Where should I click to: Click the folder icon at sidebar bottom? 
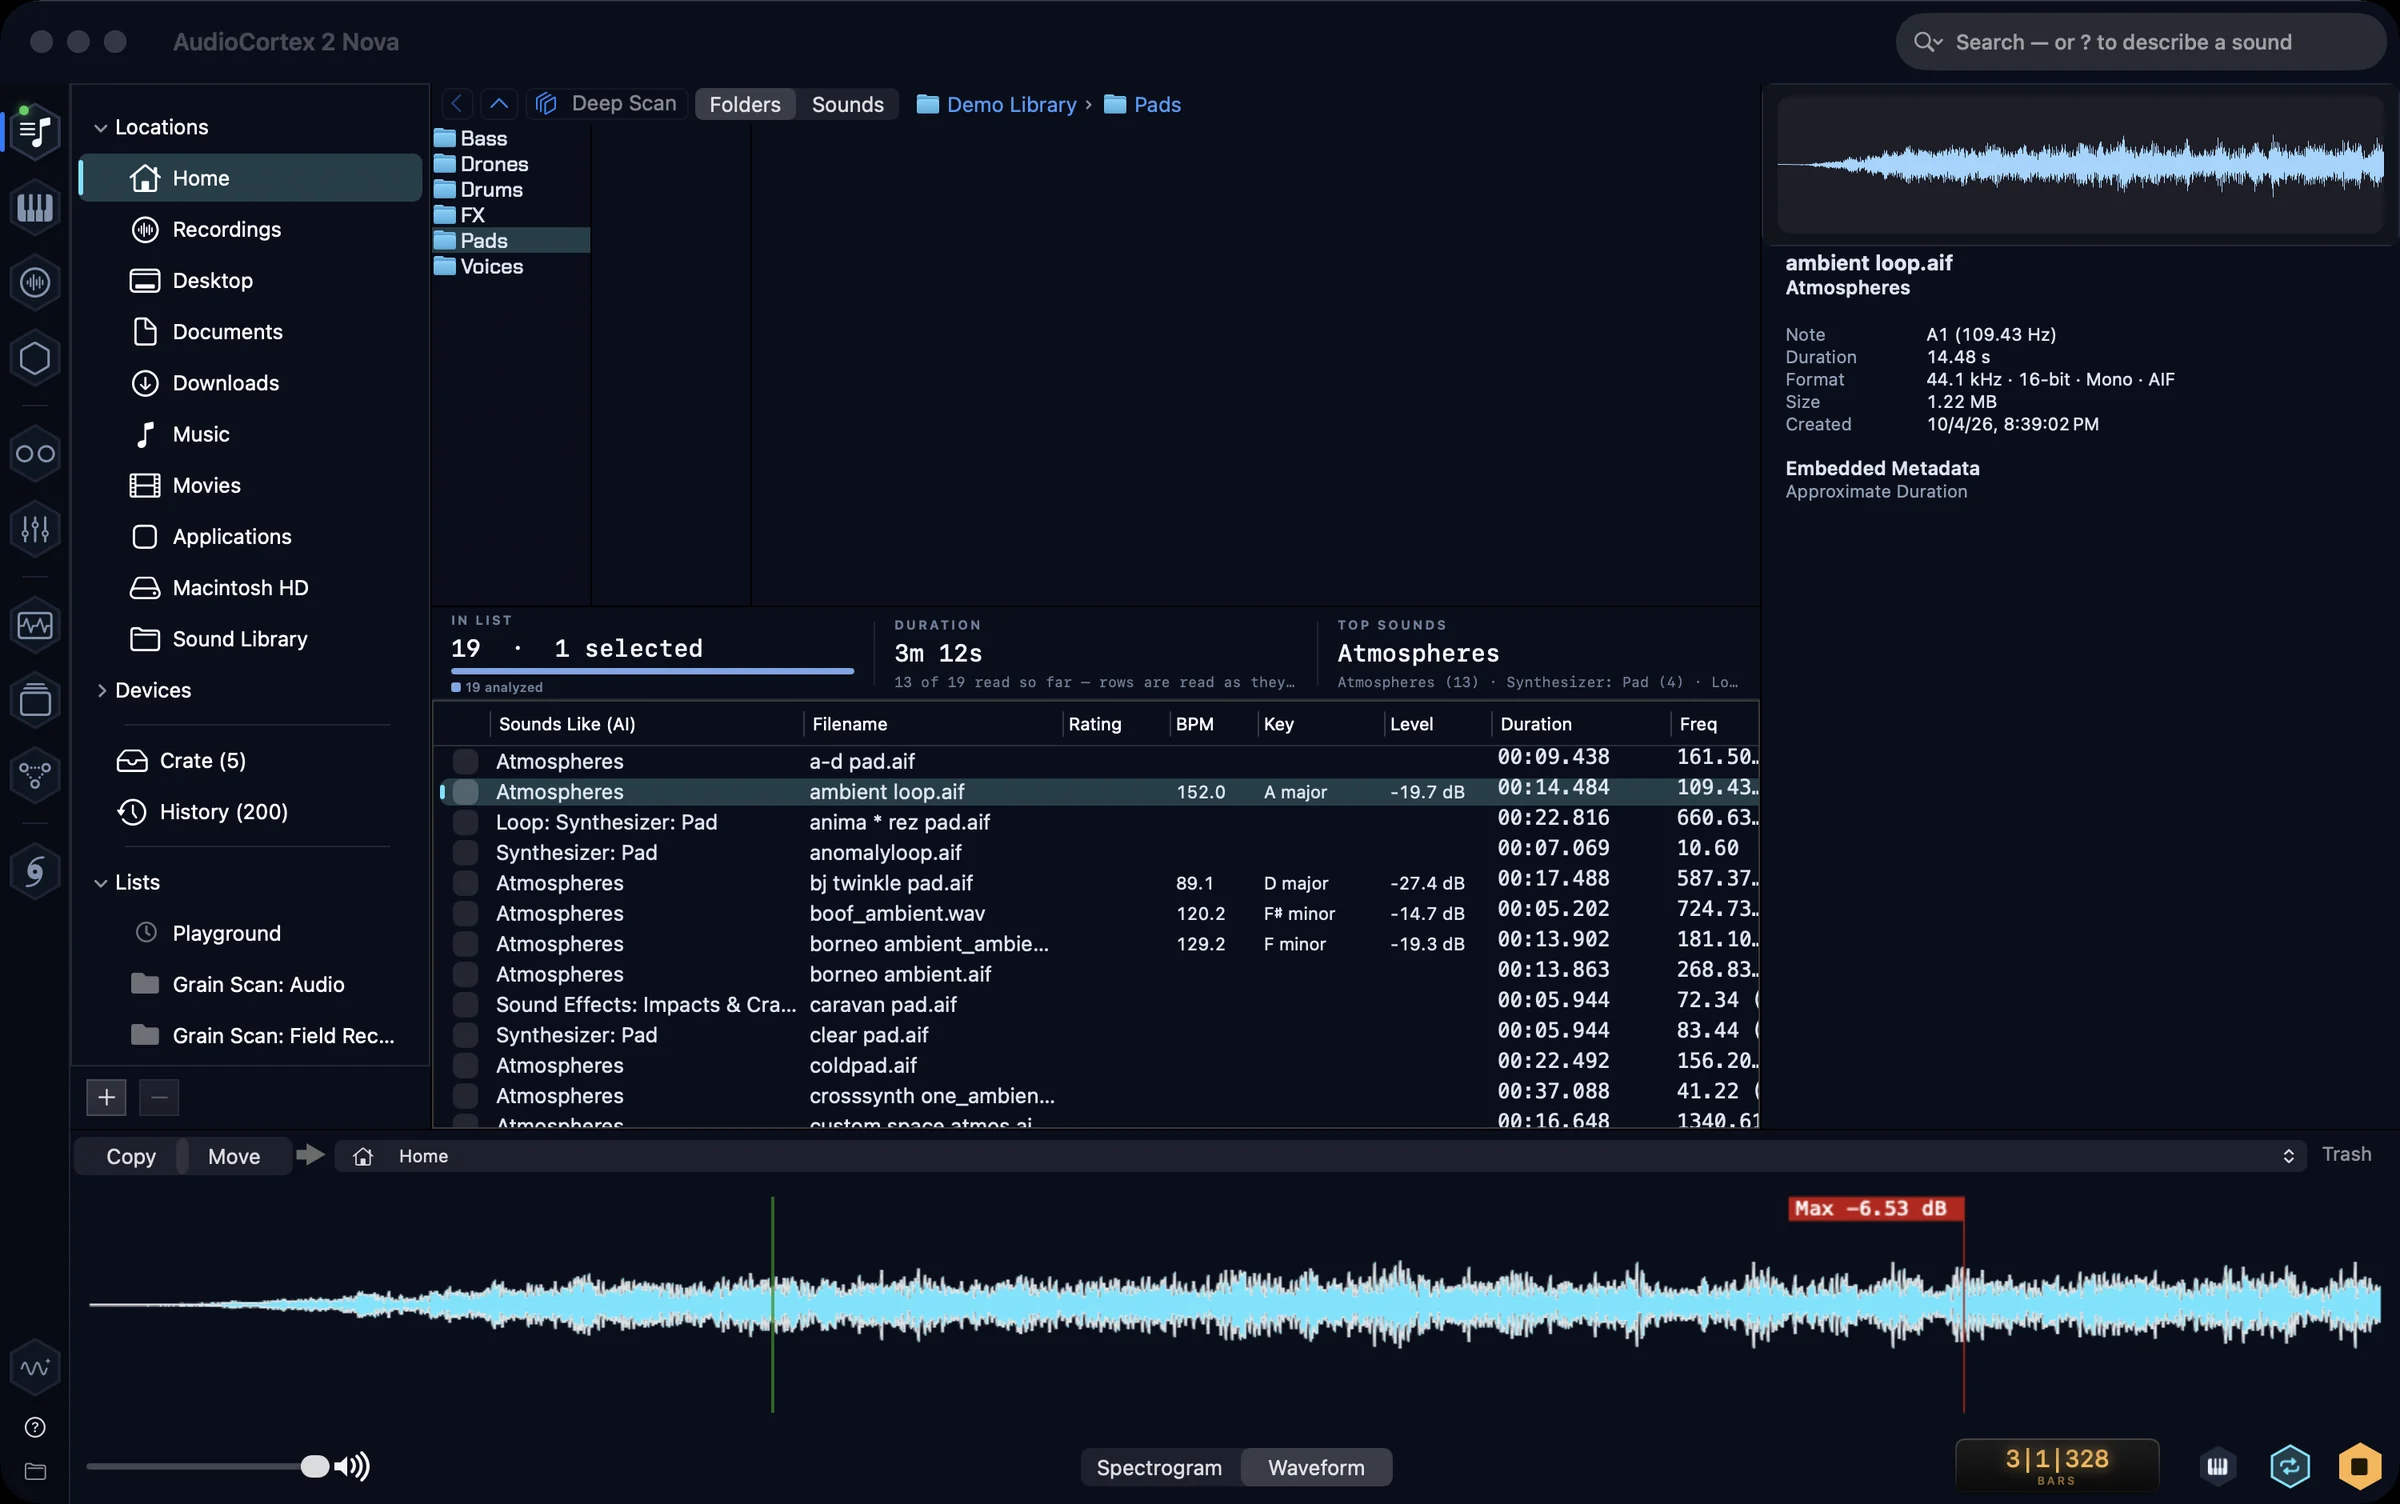coord(35,1471)
